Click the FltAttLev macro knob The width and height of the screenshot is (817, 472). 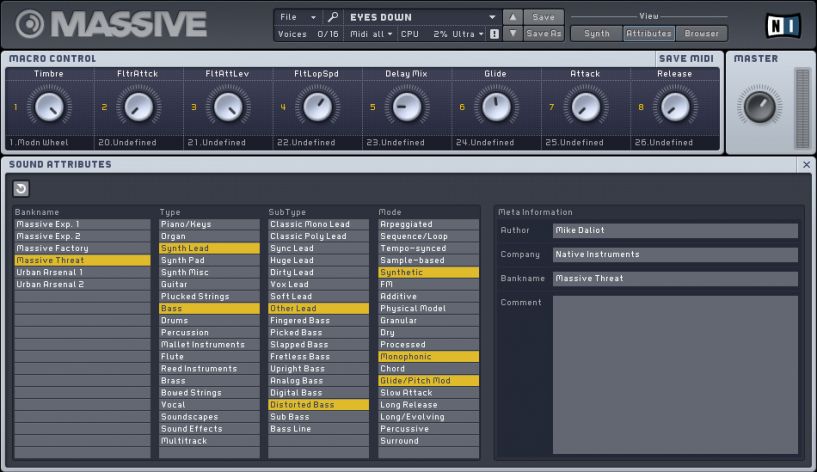(228, 107)
